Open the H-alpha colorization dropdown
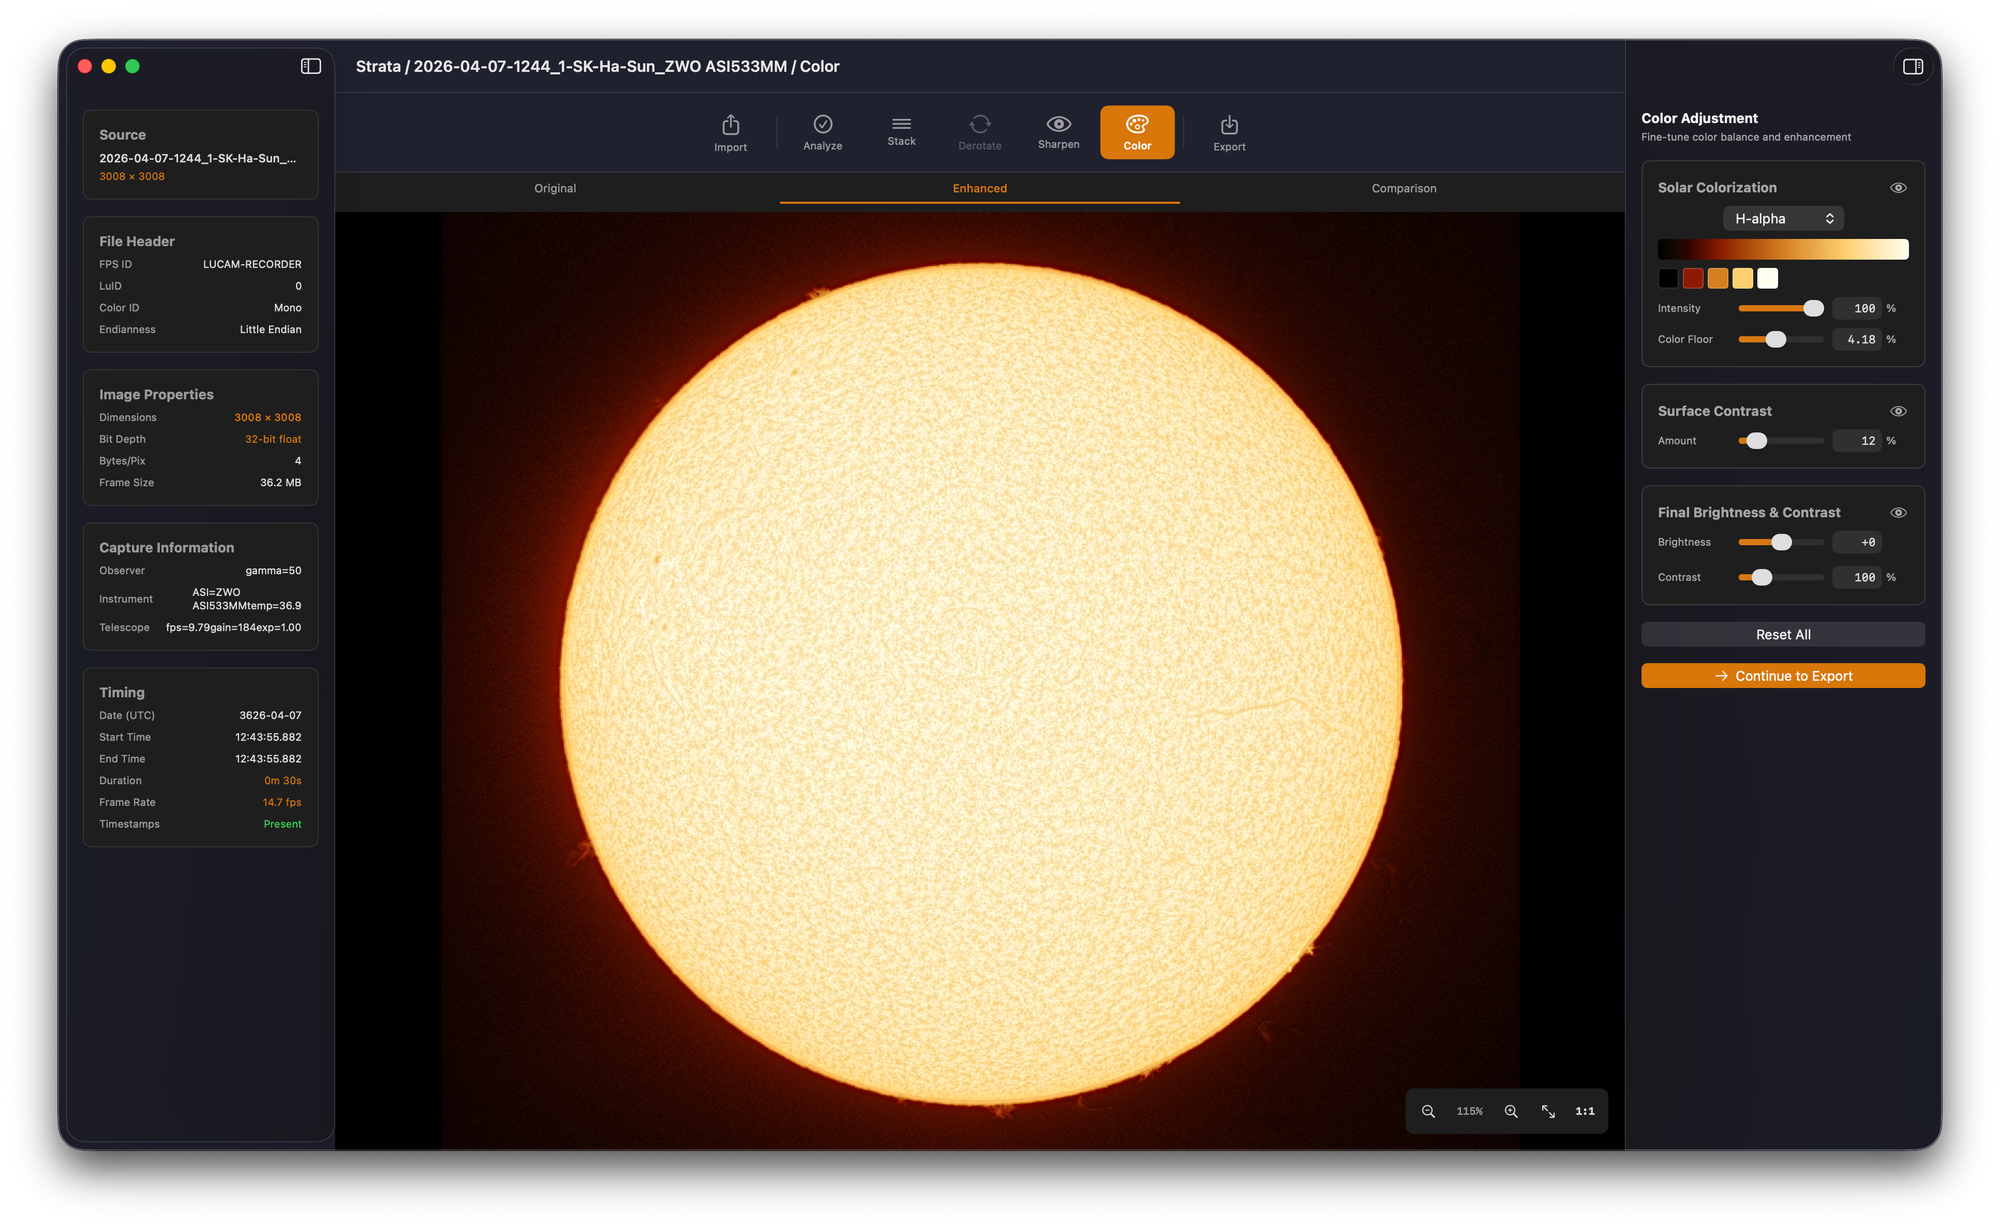The image size is (2000, 1227). coord(1783,219)
